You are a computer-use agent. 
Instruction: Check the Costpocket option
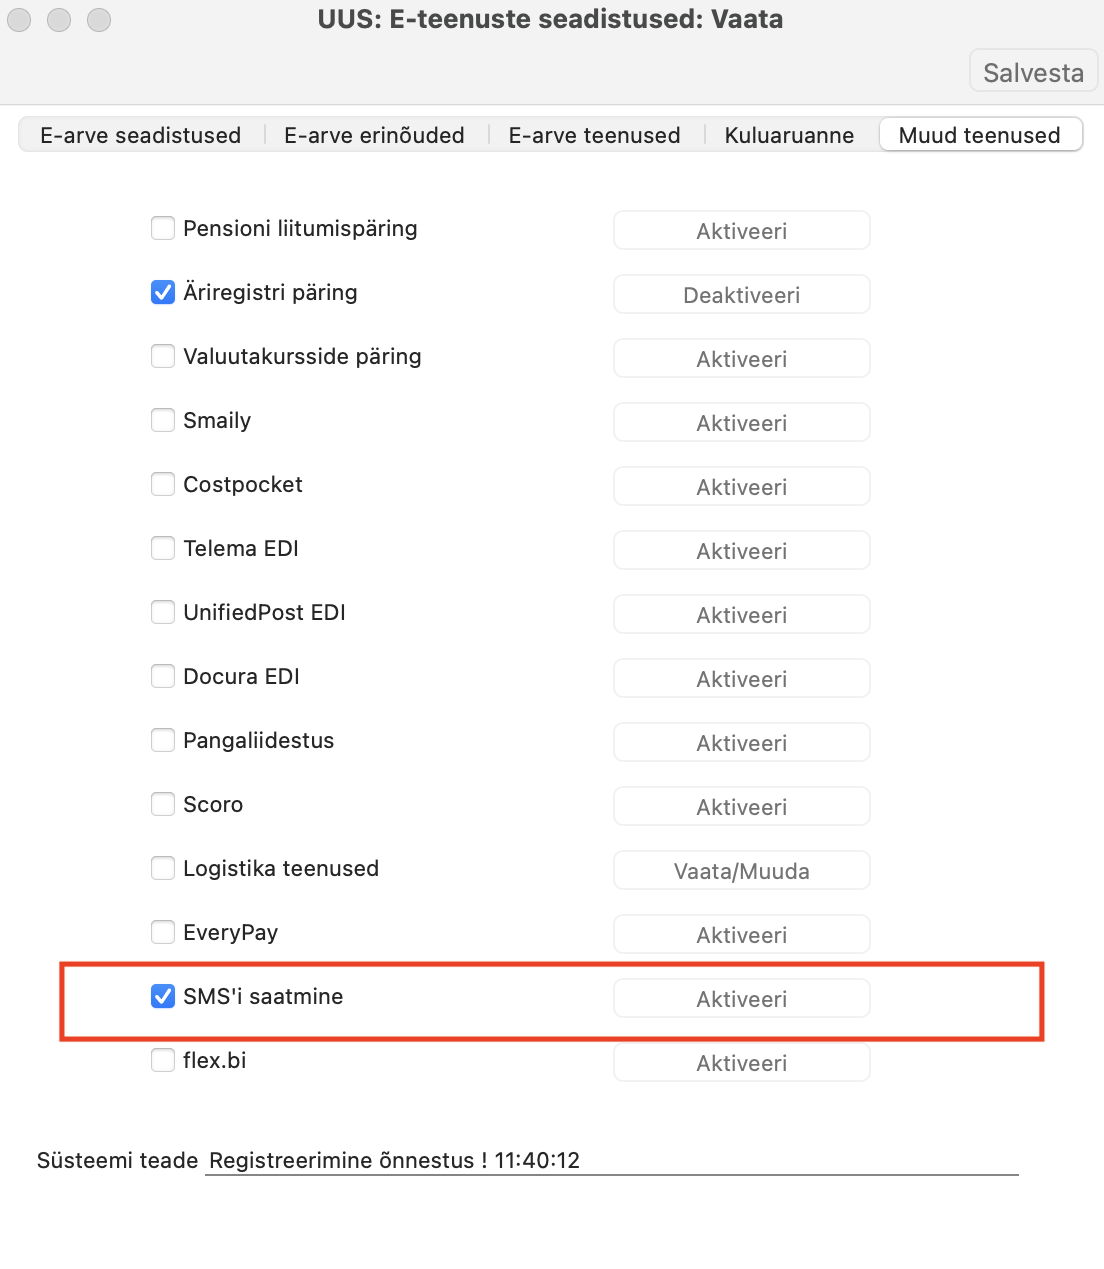pos(163,484)
